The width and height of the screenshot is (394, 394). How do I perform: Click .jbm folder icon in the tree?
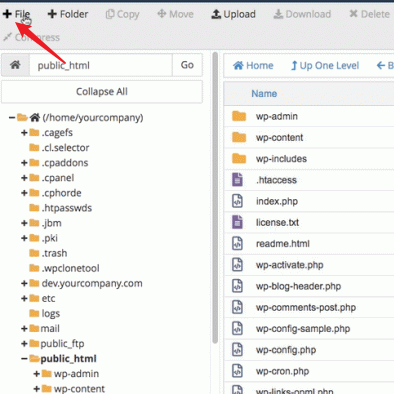pos(34,223)
